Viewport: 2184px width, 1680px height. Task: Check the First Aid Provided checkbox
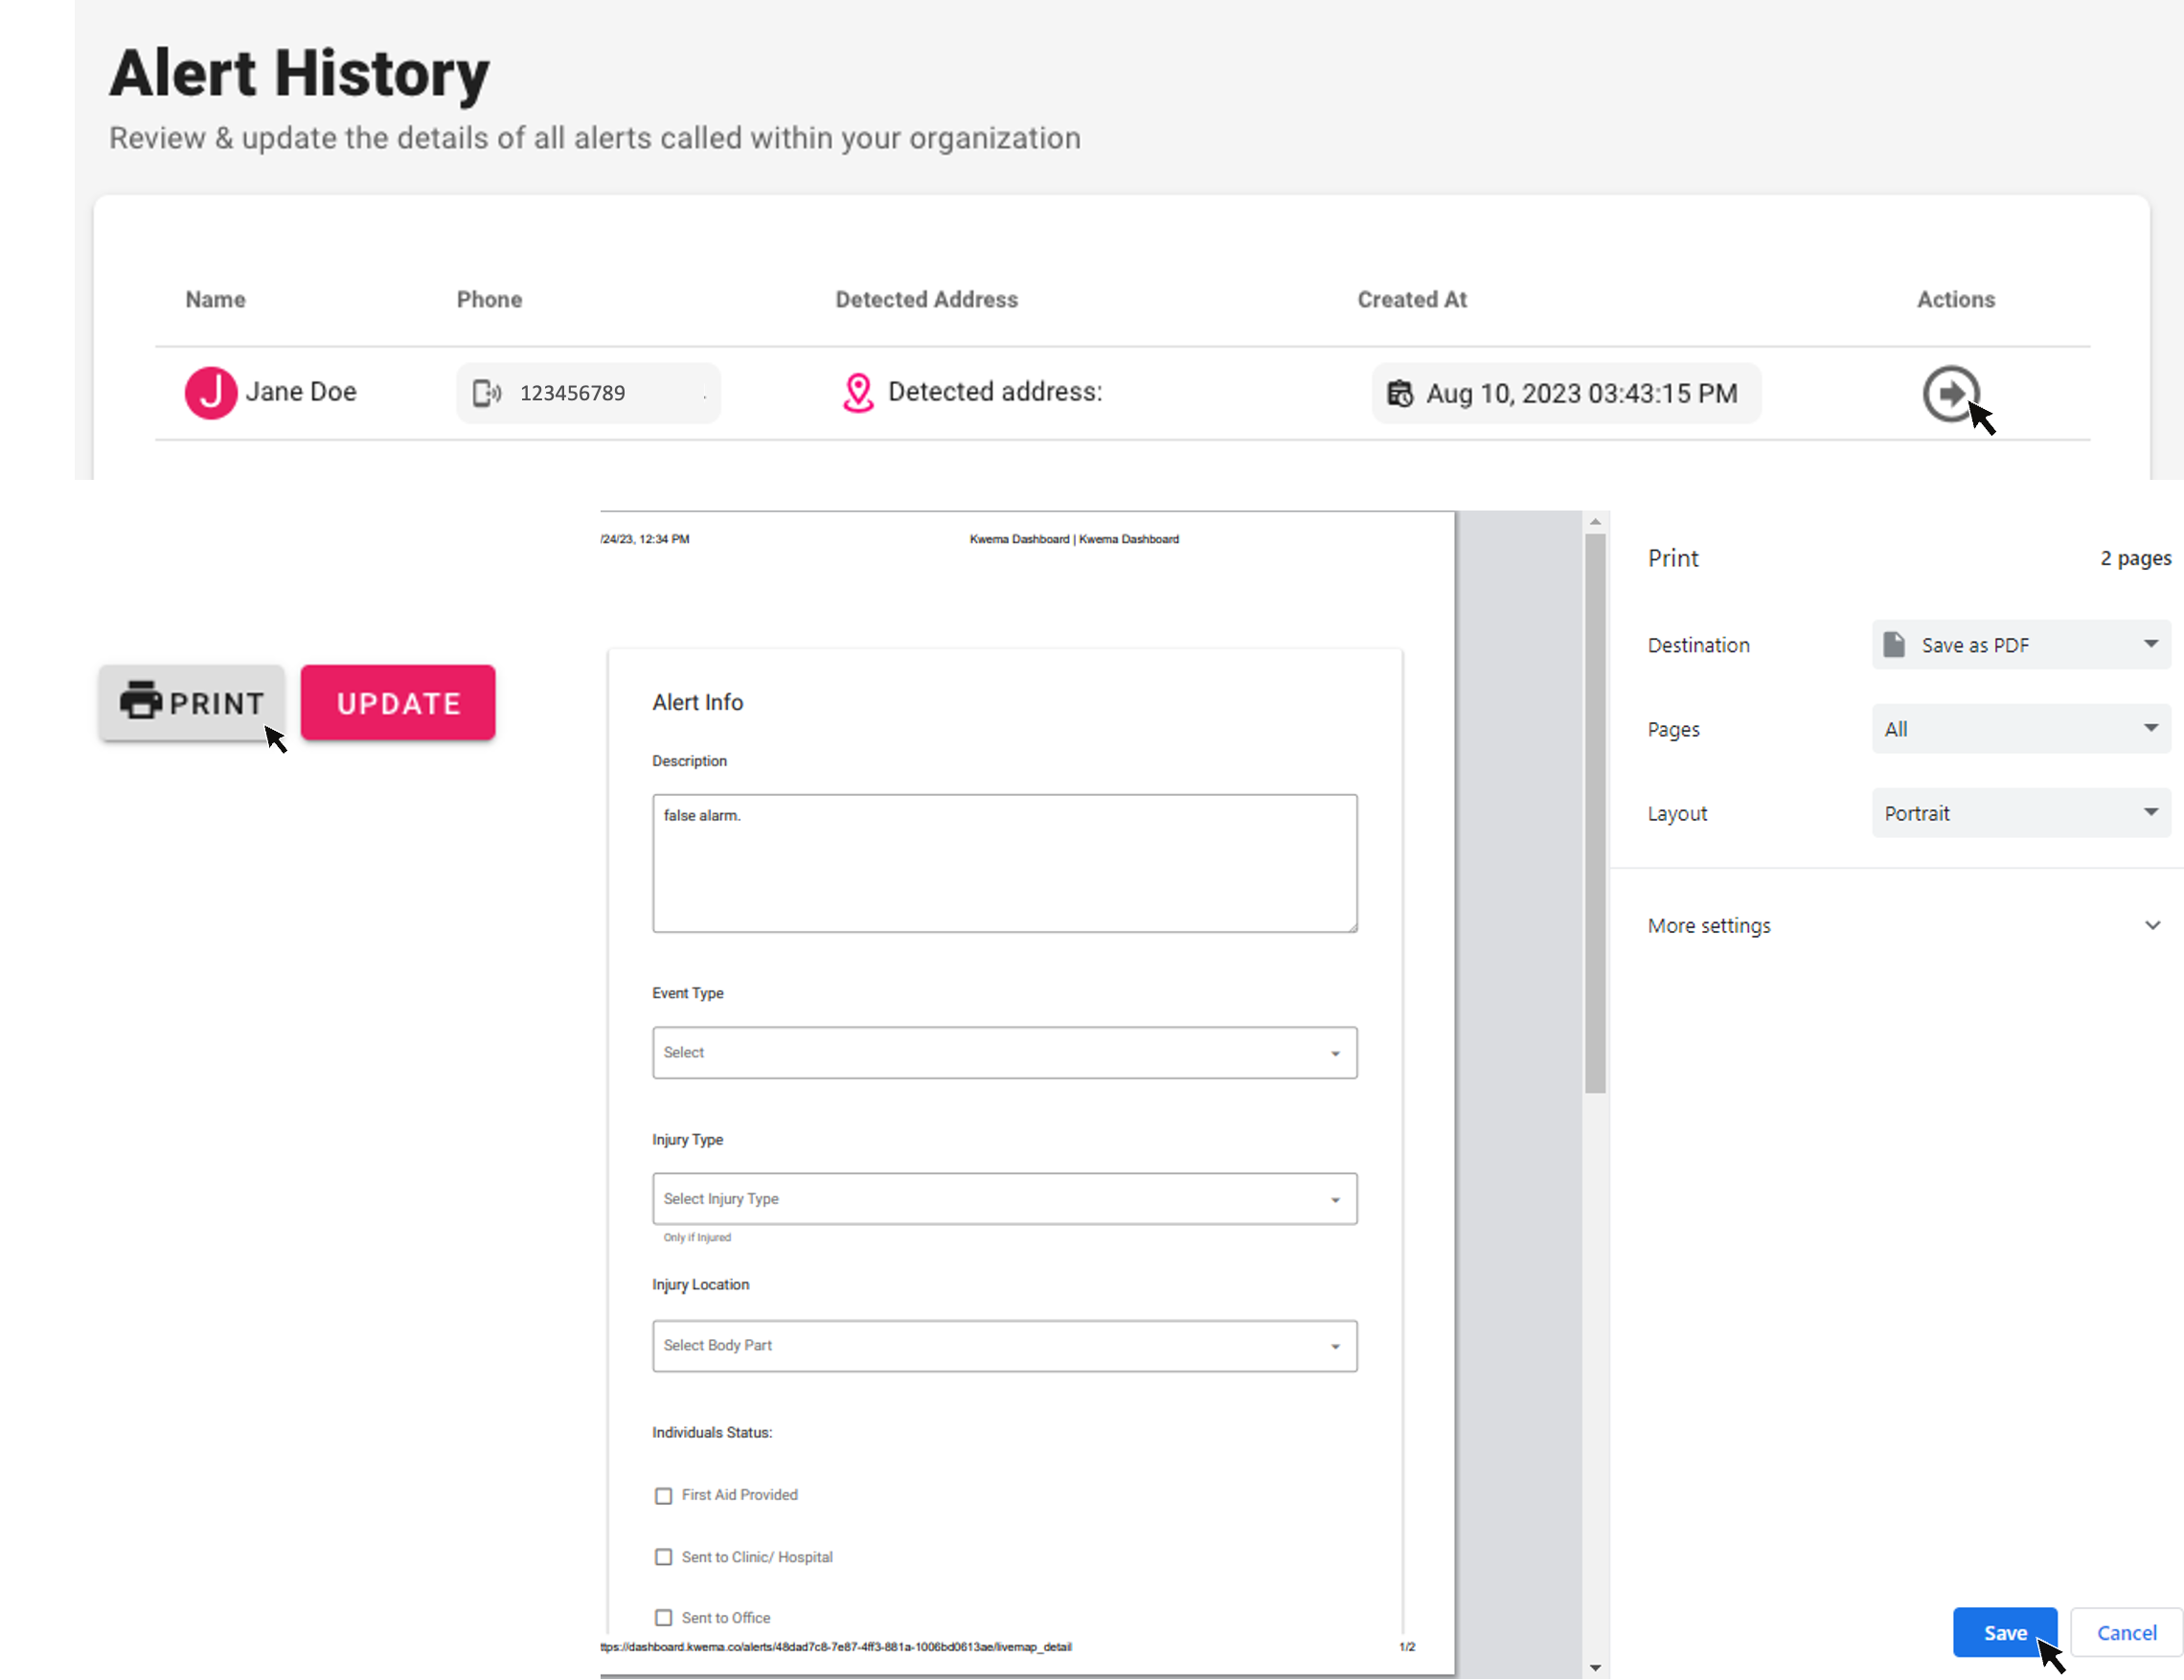(663, 1496)
